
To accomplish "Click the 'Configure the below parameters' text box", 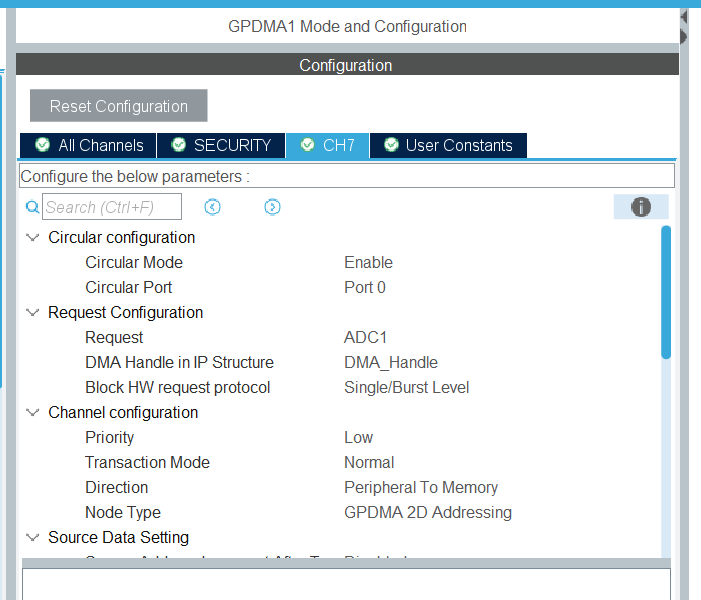I will [347, 176].
